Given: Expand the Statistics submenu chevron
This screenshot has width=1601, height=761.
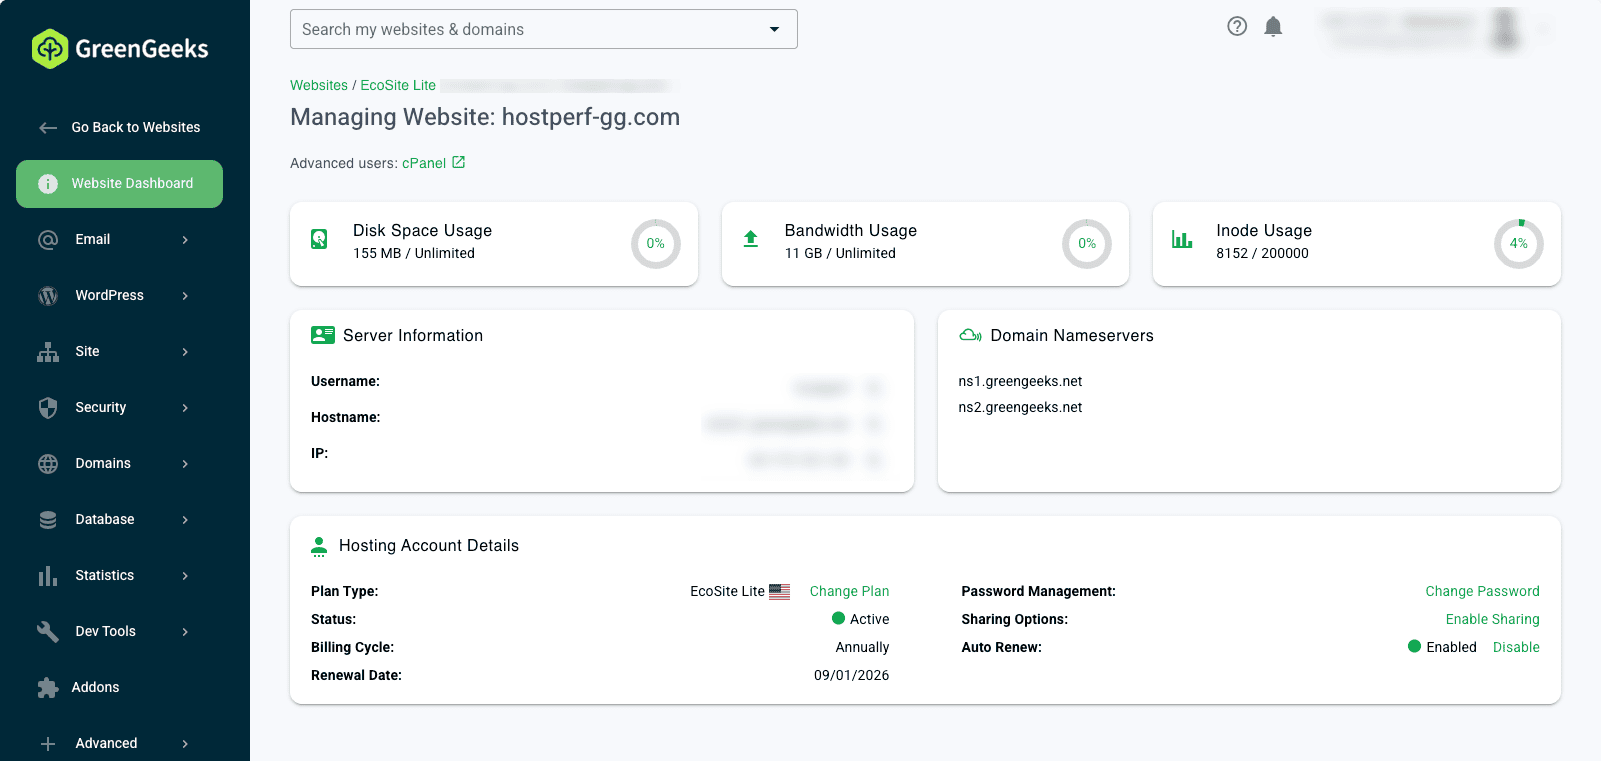Looking at the screenshot, I should pyautogui.click(x=185, y=576).
